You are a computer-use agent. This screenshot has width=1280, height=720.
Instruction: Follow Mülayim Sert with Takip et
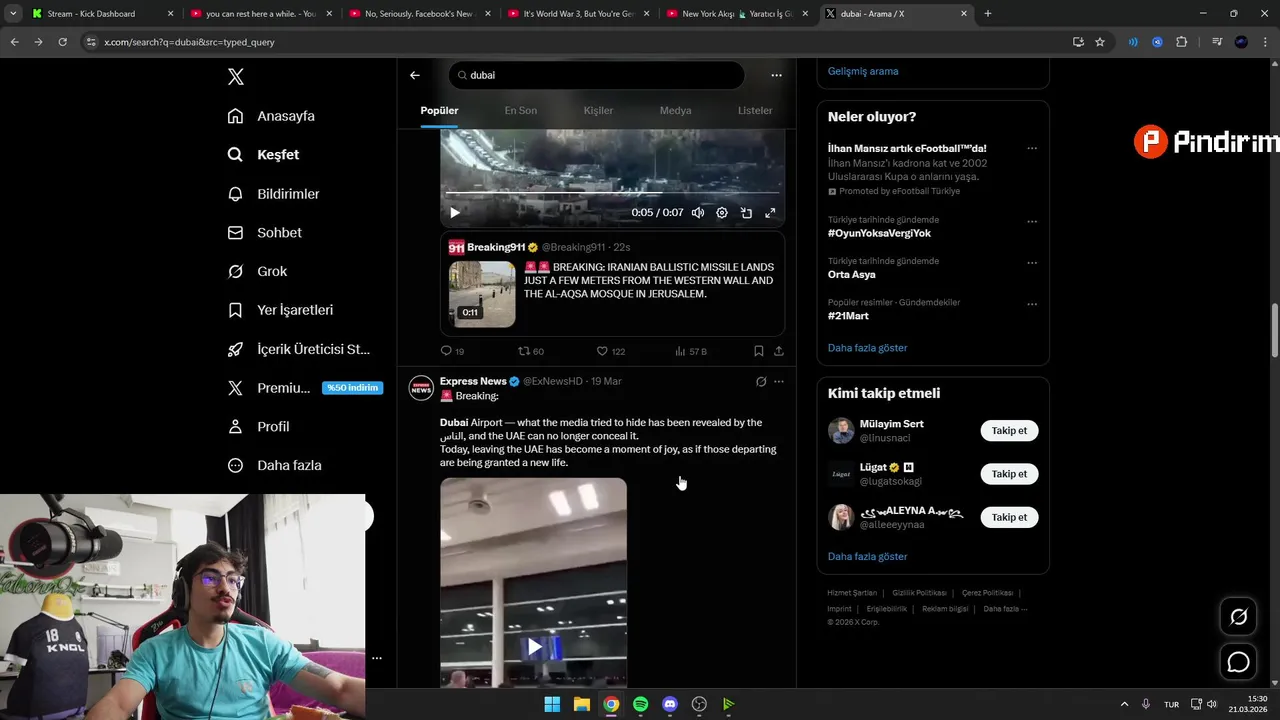(x=1009, y=431)
